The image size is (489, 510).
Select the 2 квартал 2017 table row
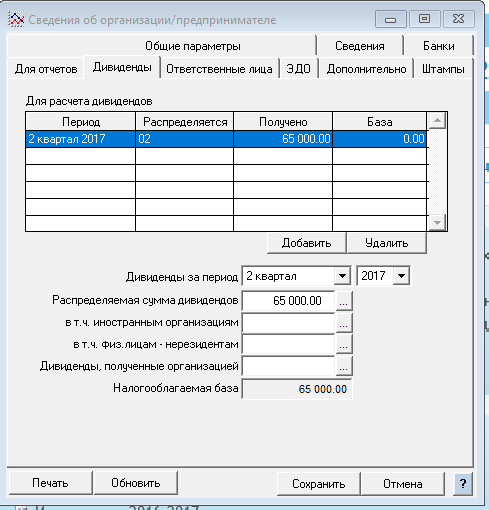click(x=226, y=139)
